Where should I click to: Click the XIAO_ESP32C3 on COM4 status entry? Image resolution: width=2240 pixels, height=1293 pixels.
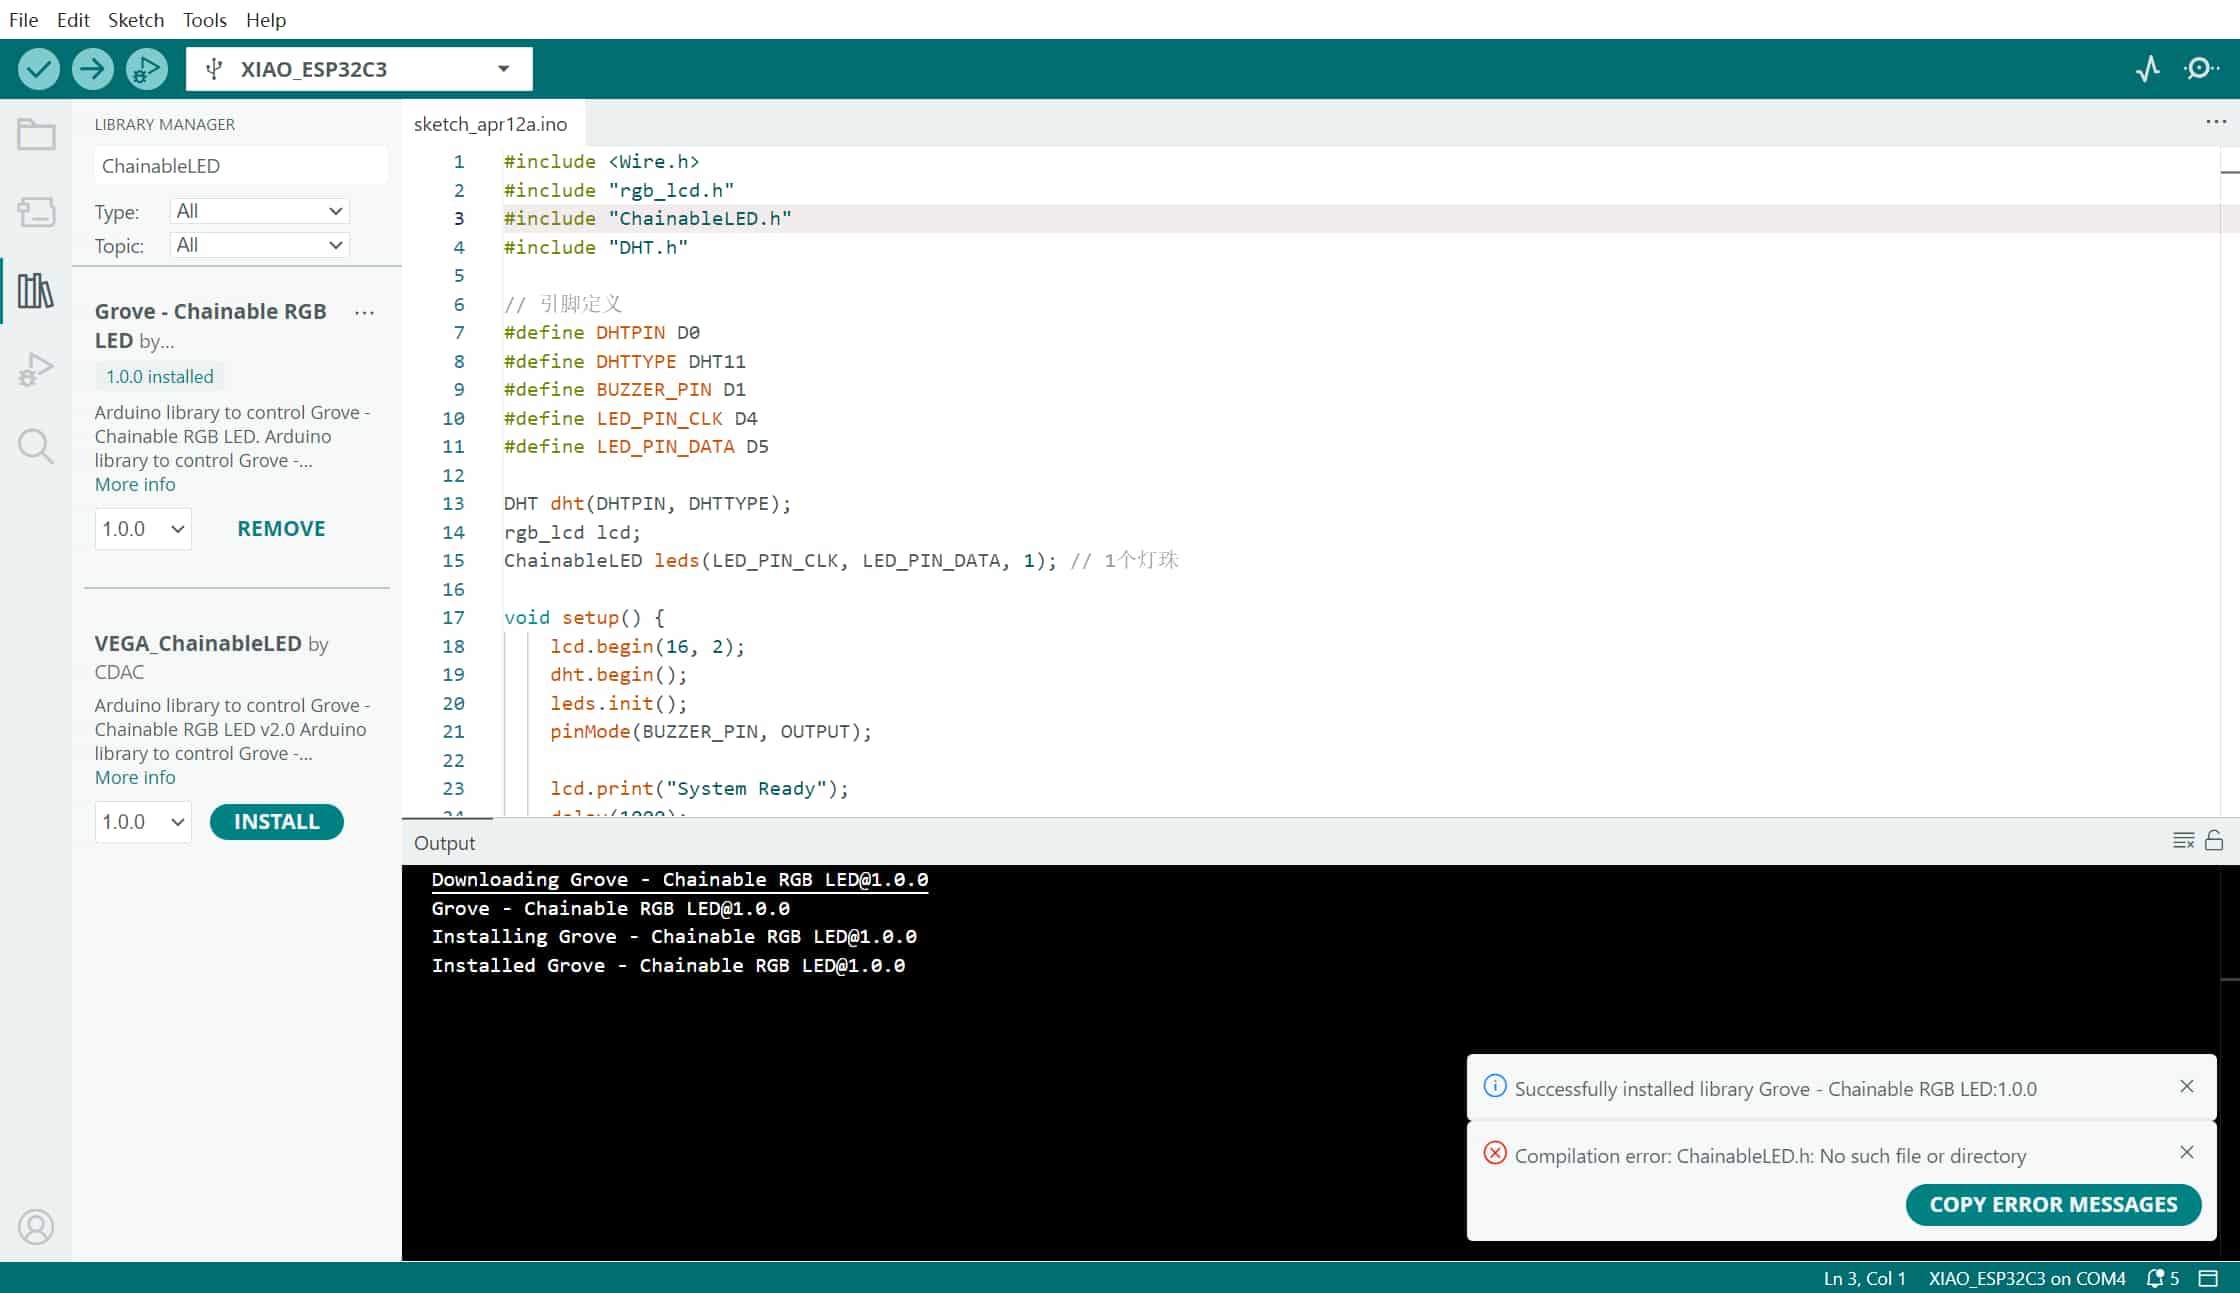(2026, 1278)
